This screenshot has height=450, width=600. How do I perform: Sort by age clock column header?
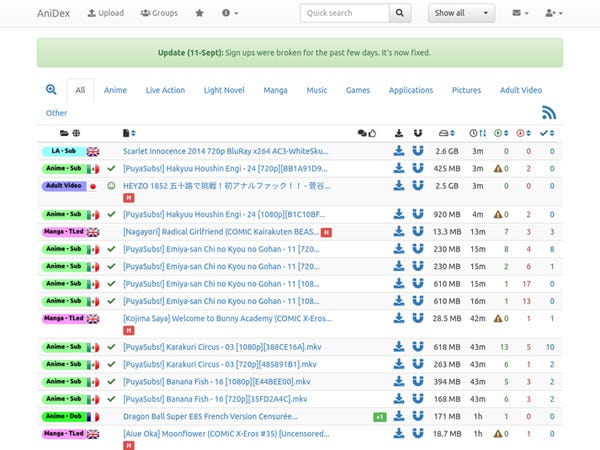coord(478,133)
